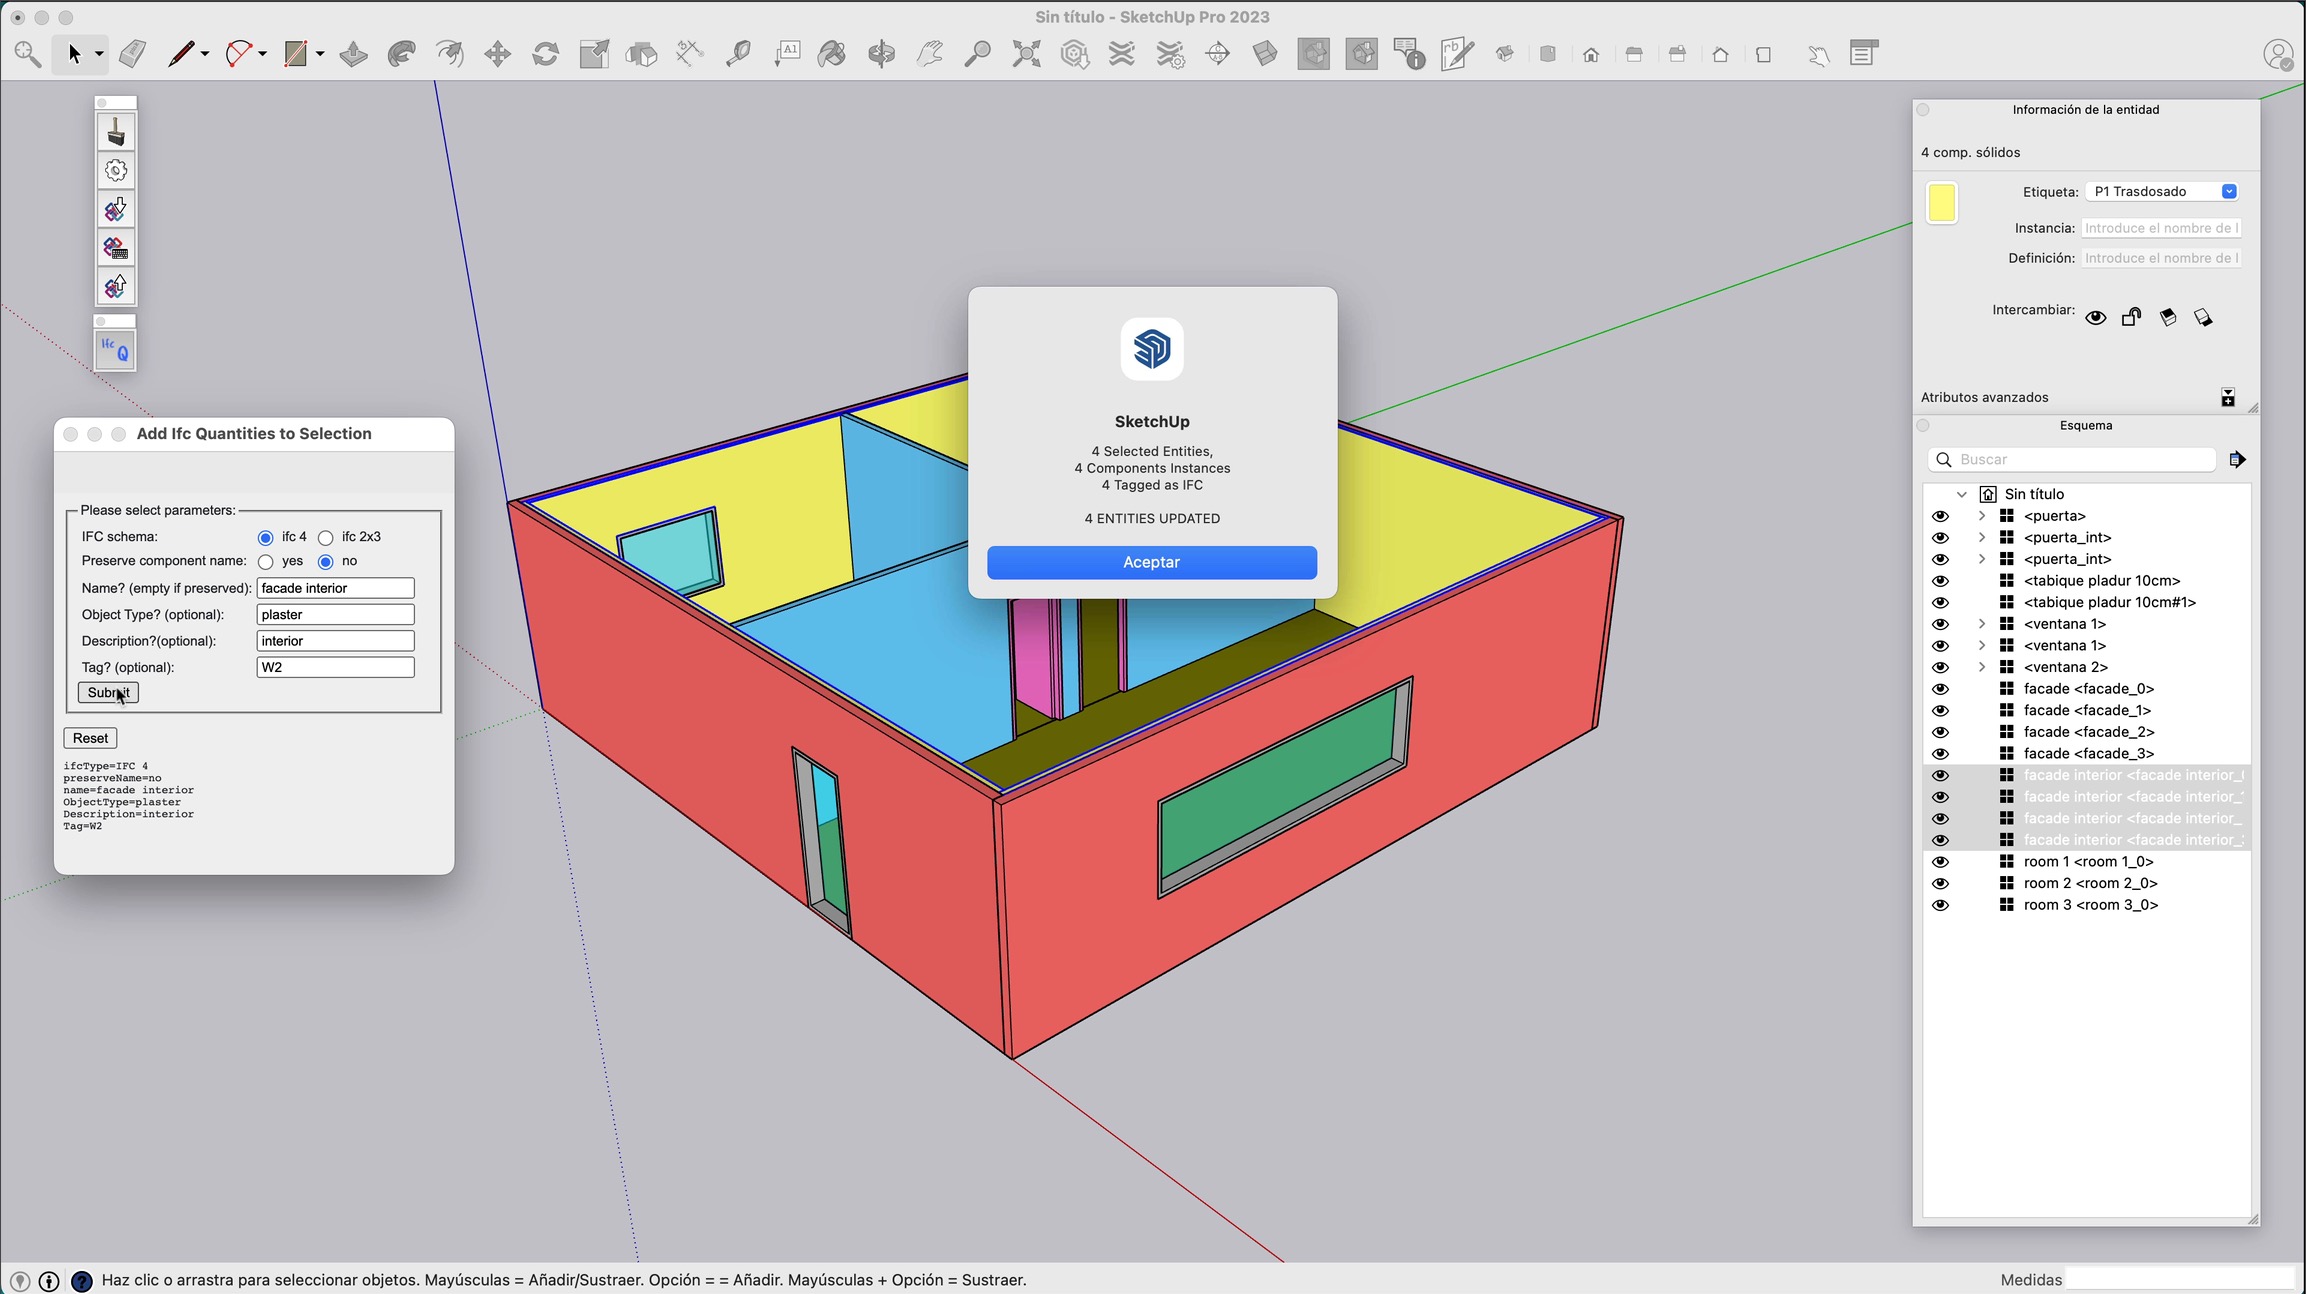Open the IfcQ plugin from the left toolbar

(x=115, y=348)
